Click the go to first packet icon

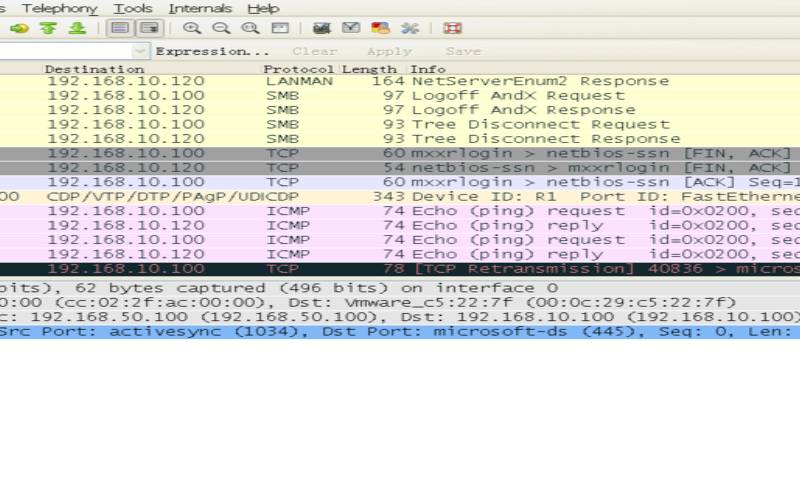click(x=48, y=28)
